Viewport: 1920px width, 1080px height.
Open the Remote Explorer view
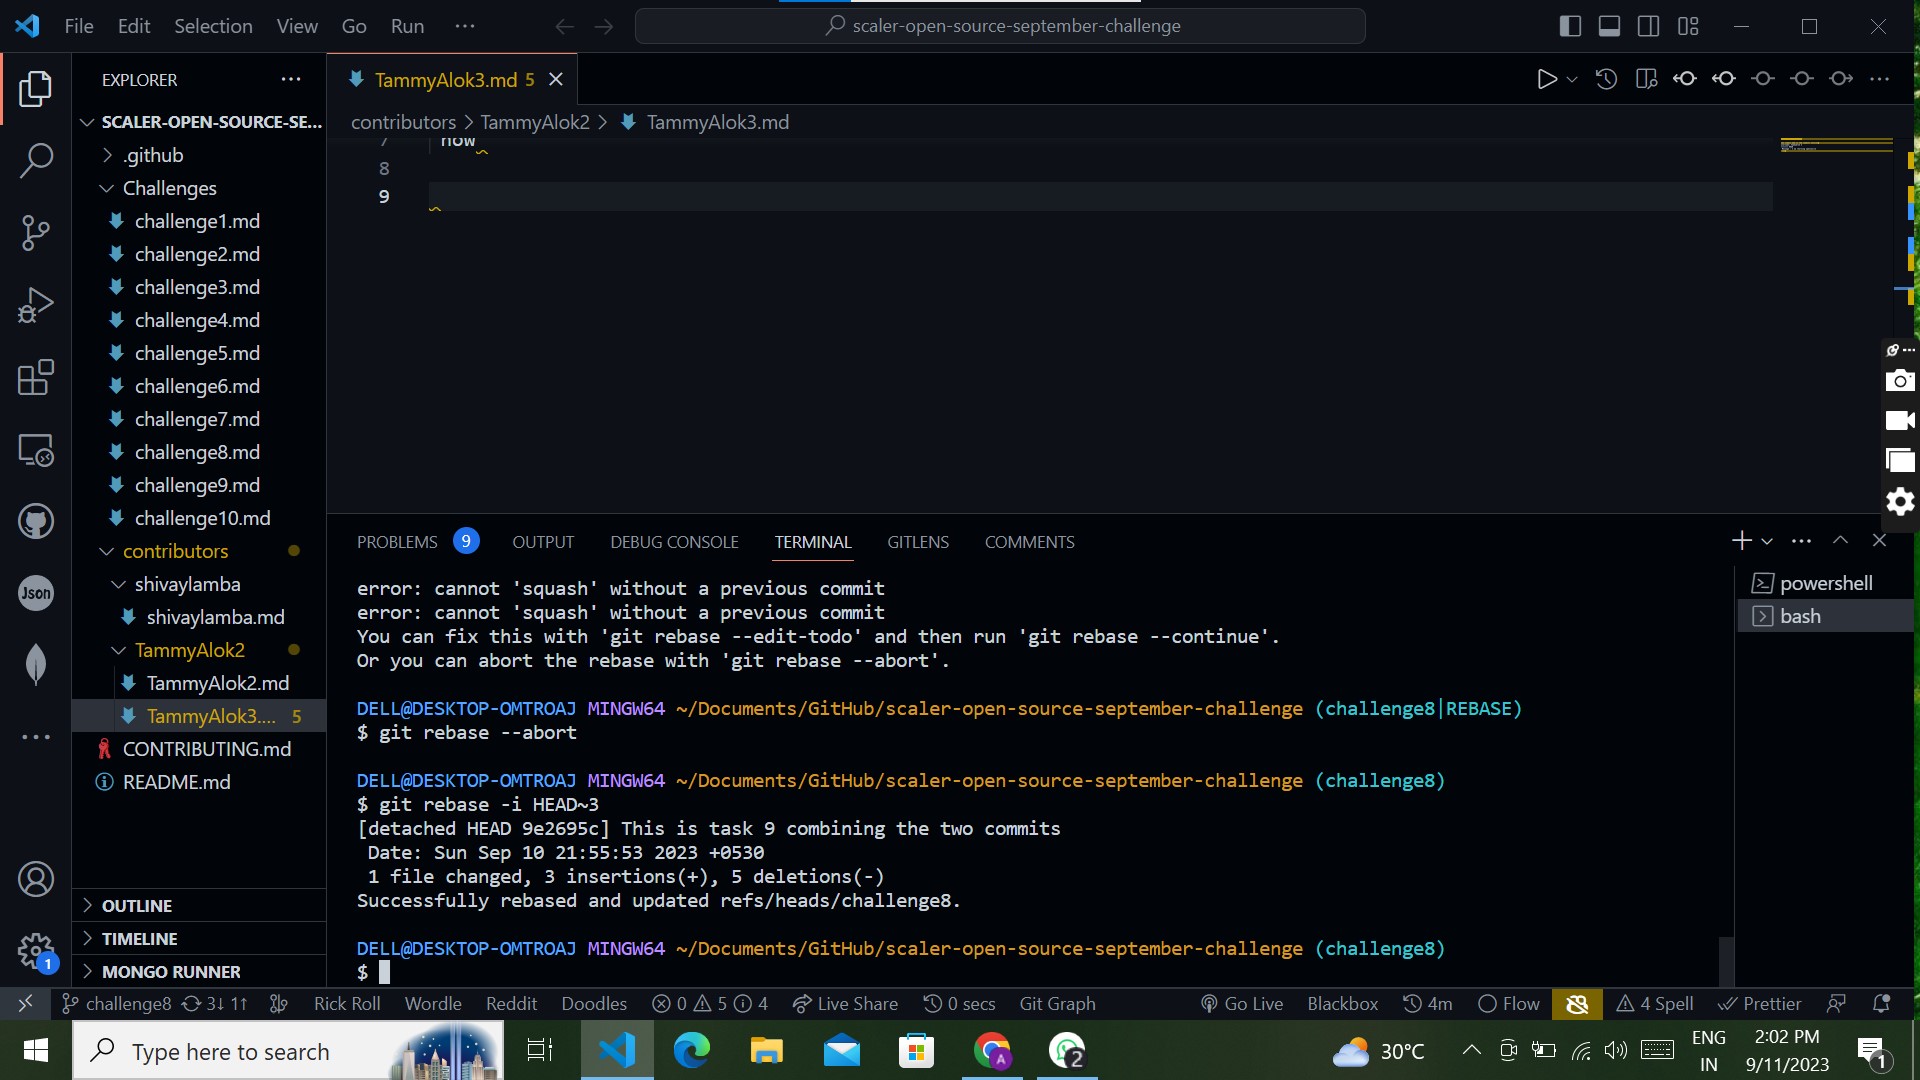pyautogui.click(x=36, y=449)
